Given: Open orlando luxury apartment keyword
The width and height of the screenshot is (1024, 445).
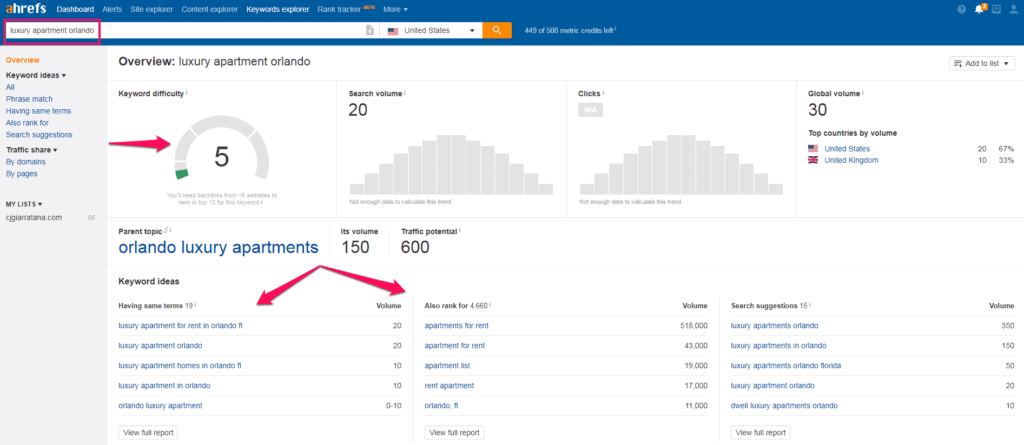Looking at the screenshot, I should (x=160, y=405).
